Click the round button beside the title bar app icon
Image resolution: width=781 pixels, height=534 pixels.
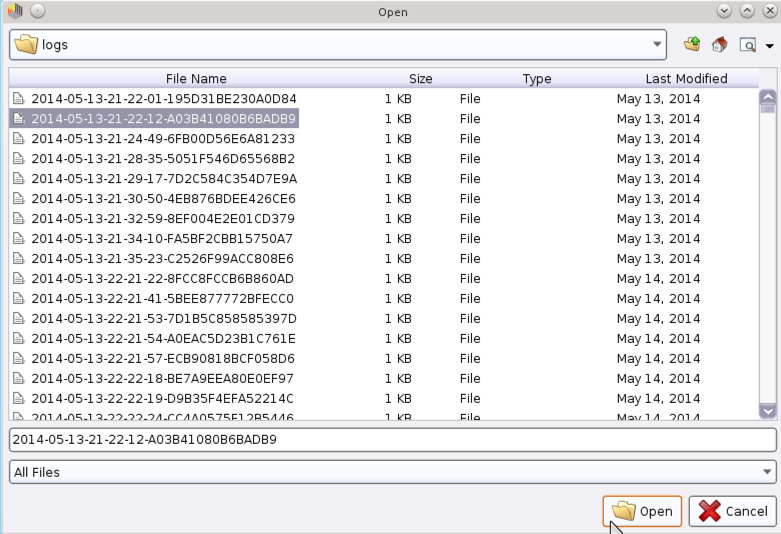pyautogui.click(x=37, y=11)
